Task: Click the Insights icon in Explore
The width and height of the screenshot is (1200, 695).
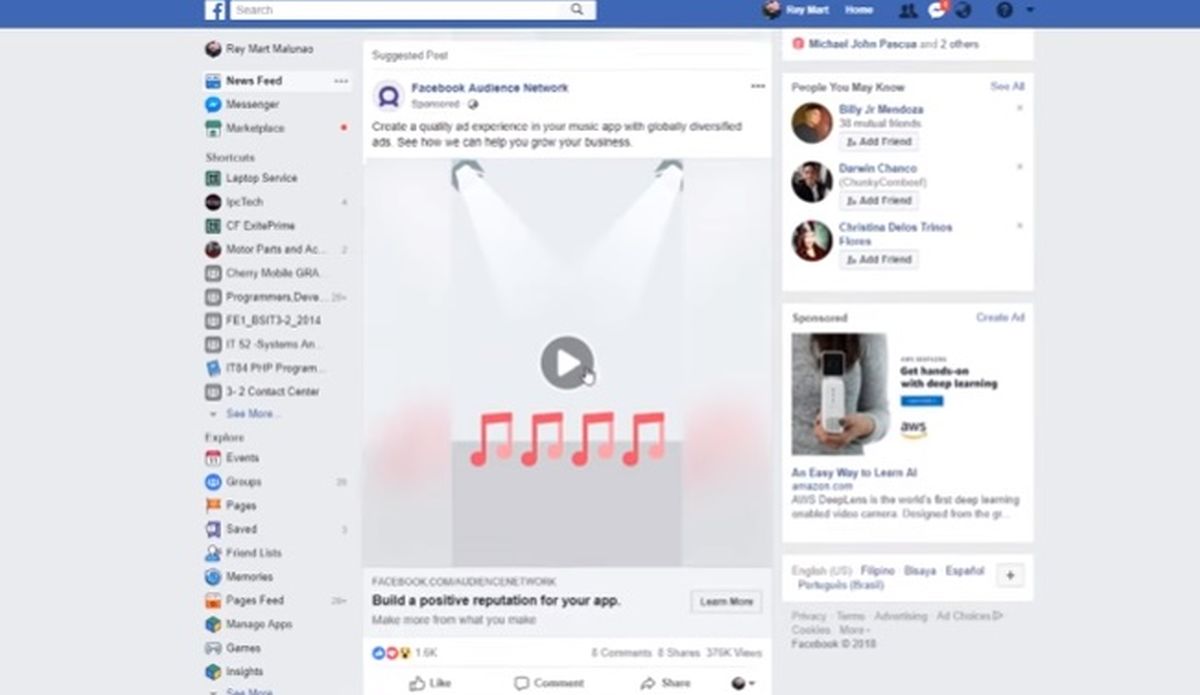Action: tap(213, 672)
